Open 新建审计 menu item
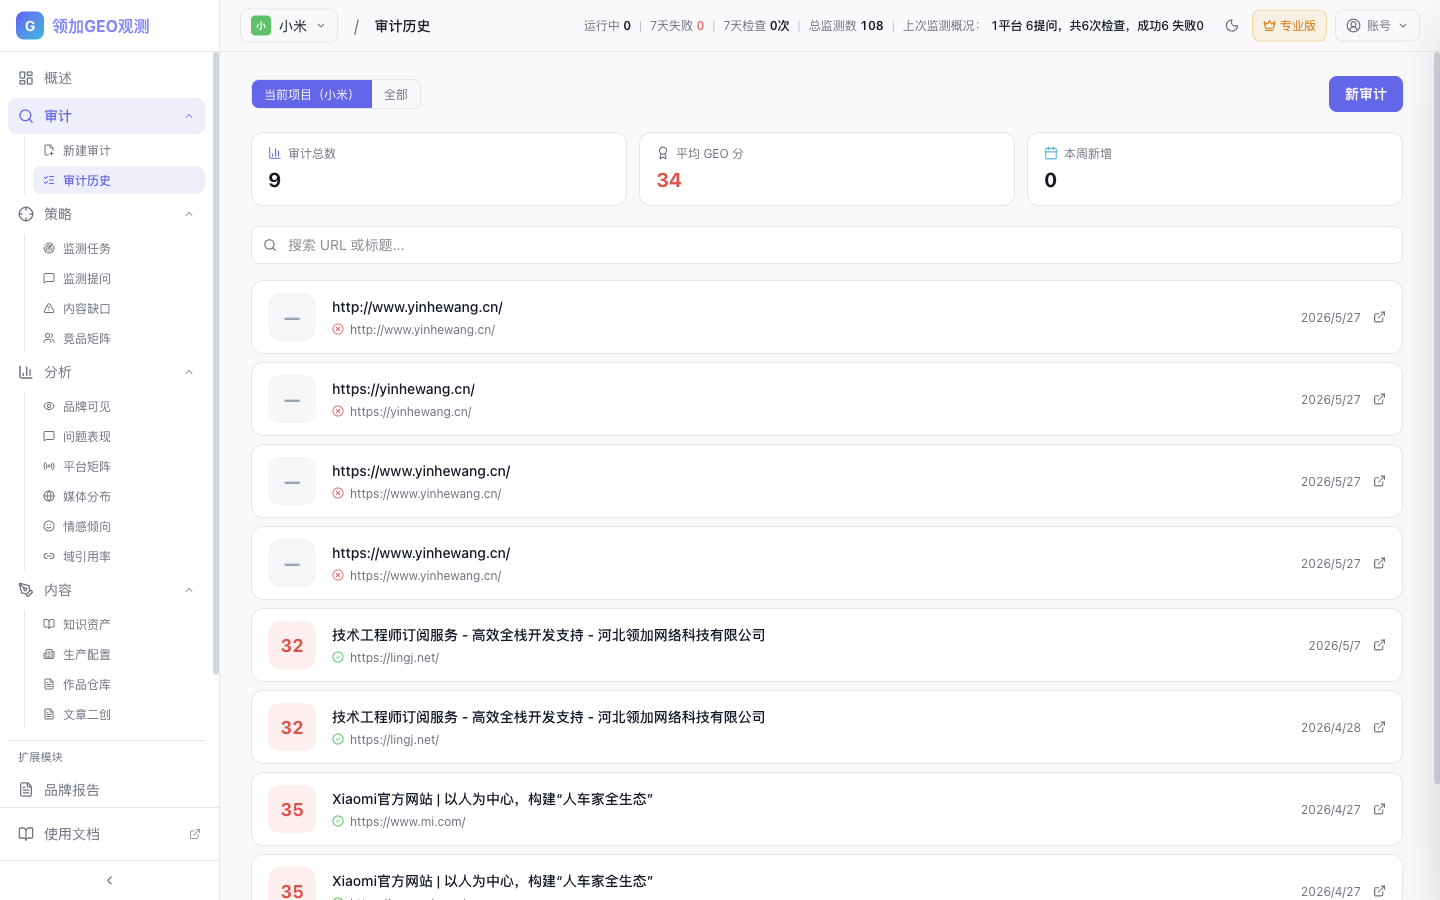Screen dimensions: 1440x900 pyautogui.click(x=118, y=150)
